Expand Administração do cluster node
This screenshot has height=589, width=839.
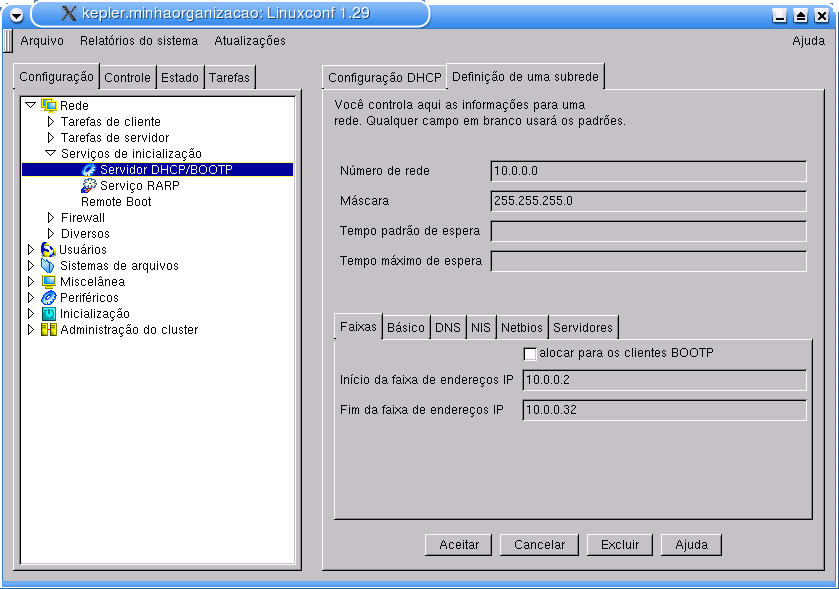[30, 330]
